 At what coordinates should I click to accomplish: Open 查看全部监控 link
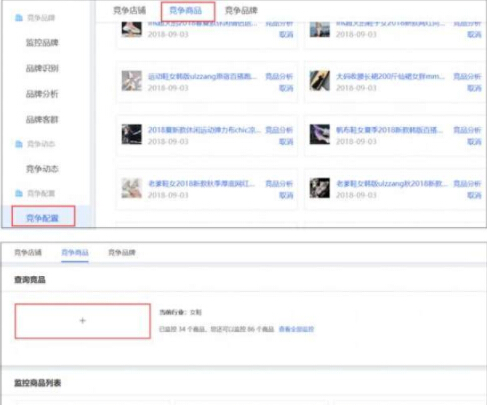coord(296,329)
